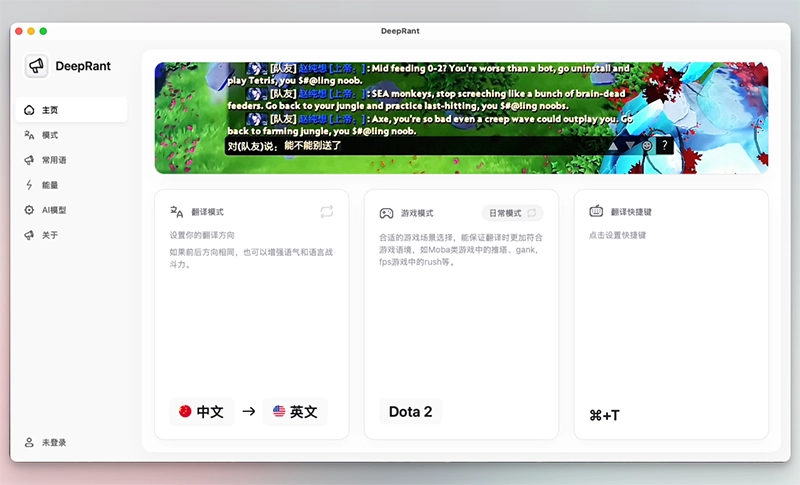This screenshot has width=800, height=485.
Task: Open the Dota 2 game selector
Action: click(410, 412)
